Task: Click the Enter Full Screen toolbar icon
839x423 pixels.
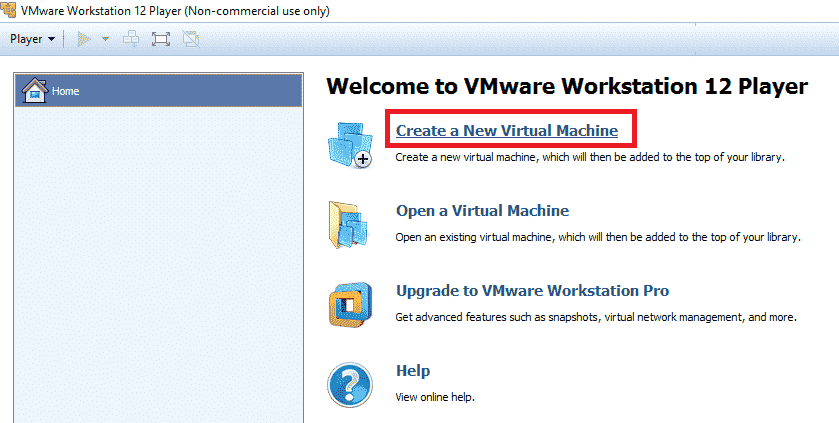Action: coord(160,39)
